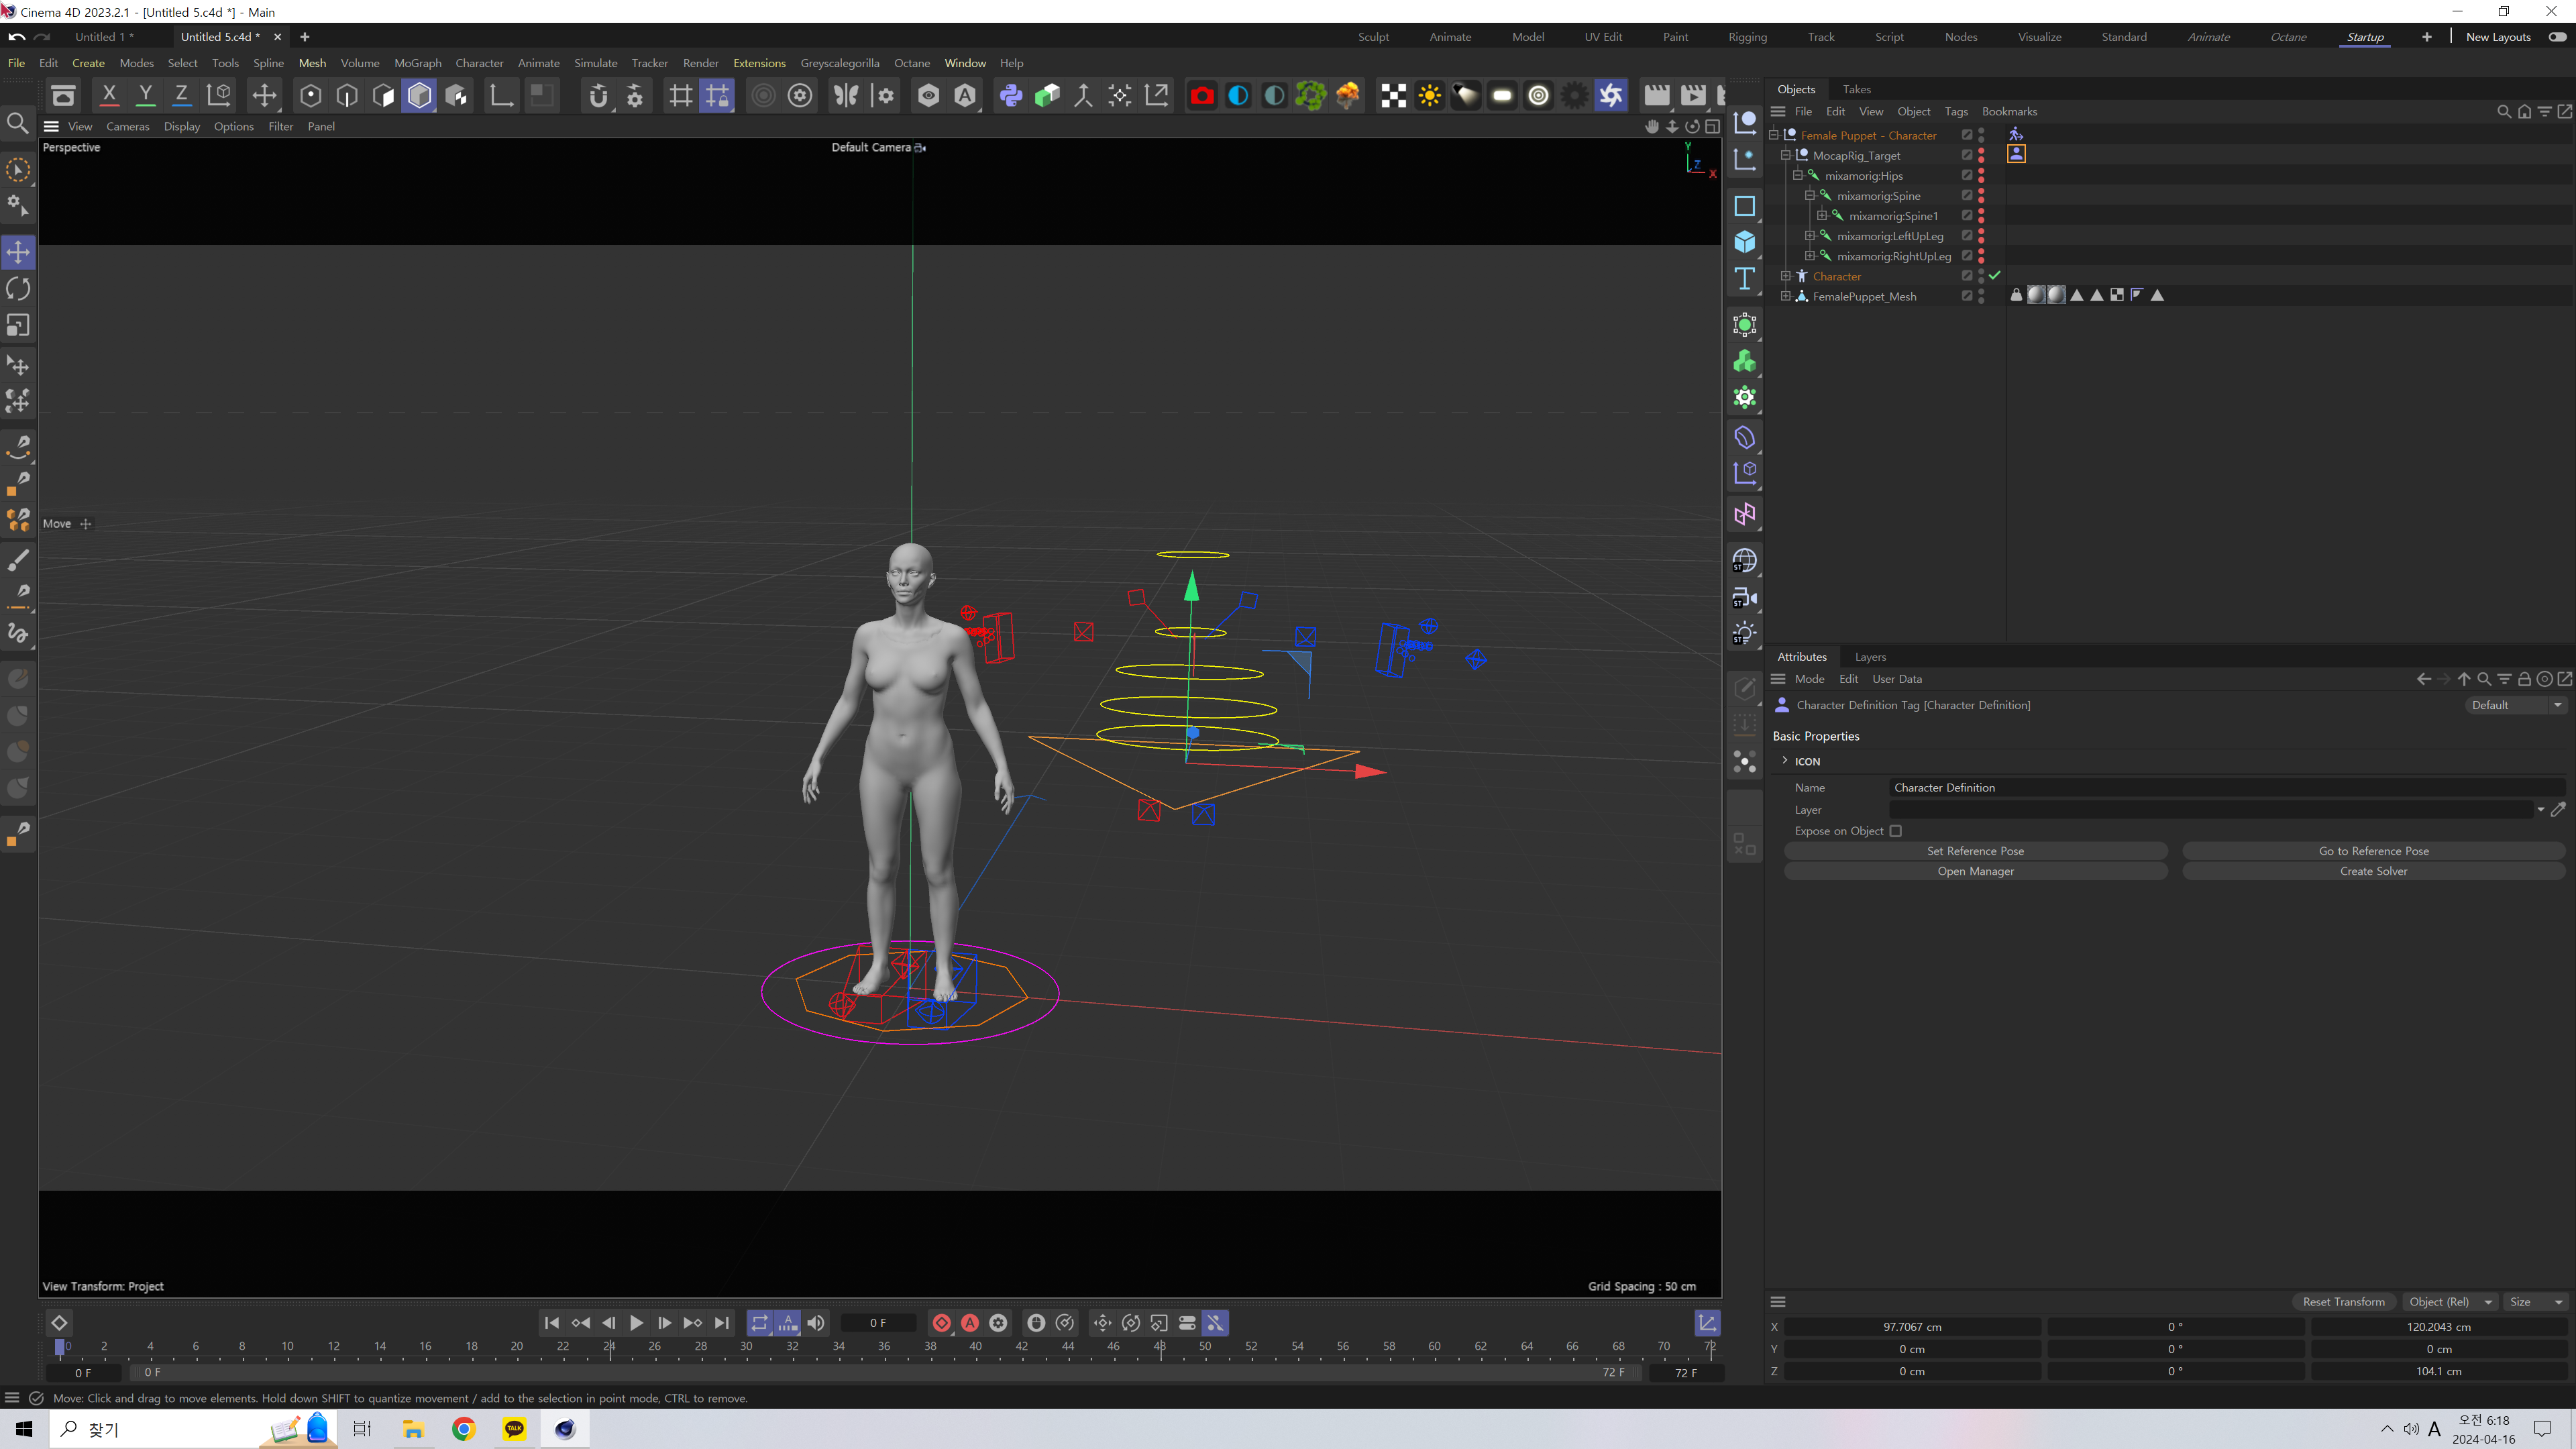Add a Cube primitive from side palette

pos(1744,242)
